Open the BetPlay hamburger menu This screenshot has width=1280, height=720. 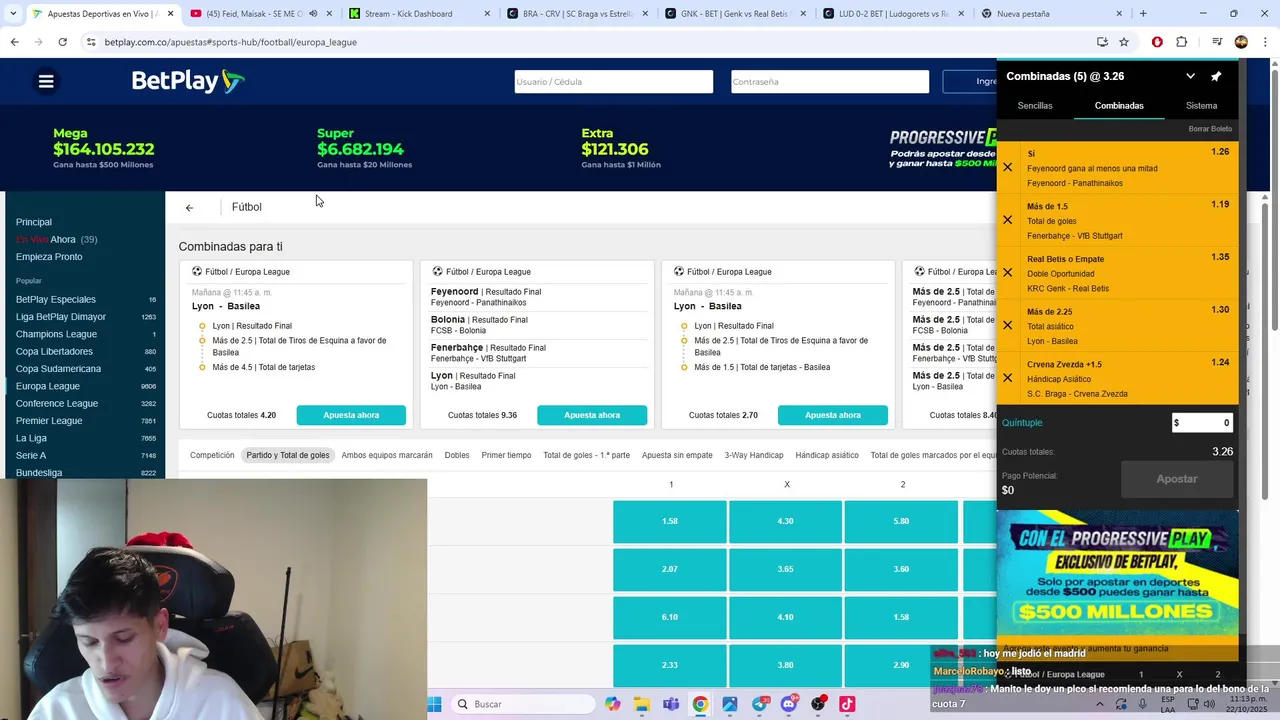(x=46, y=81)
